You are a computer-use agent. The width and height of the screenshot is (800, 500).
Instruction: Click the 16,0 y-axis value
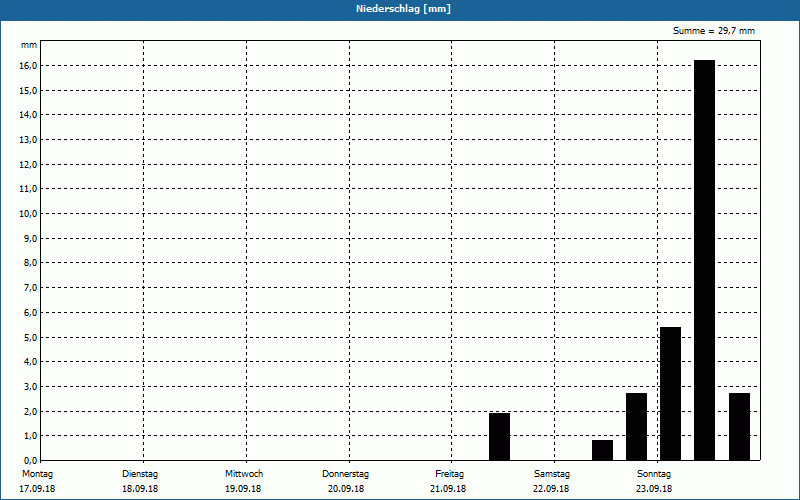tap(28, 65)
